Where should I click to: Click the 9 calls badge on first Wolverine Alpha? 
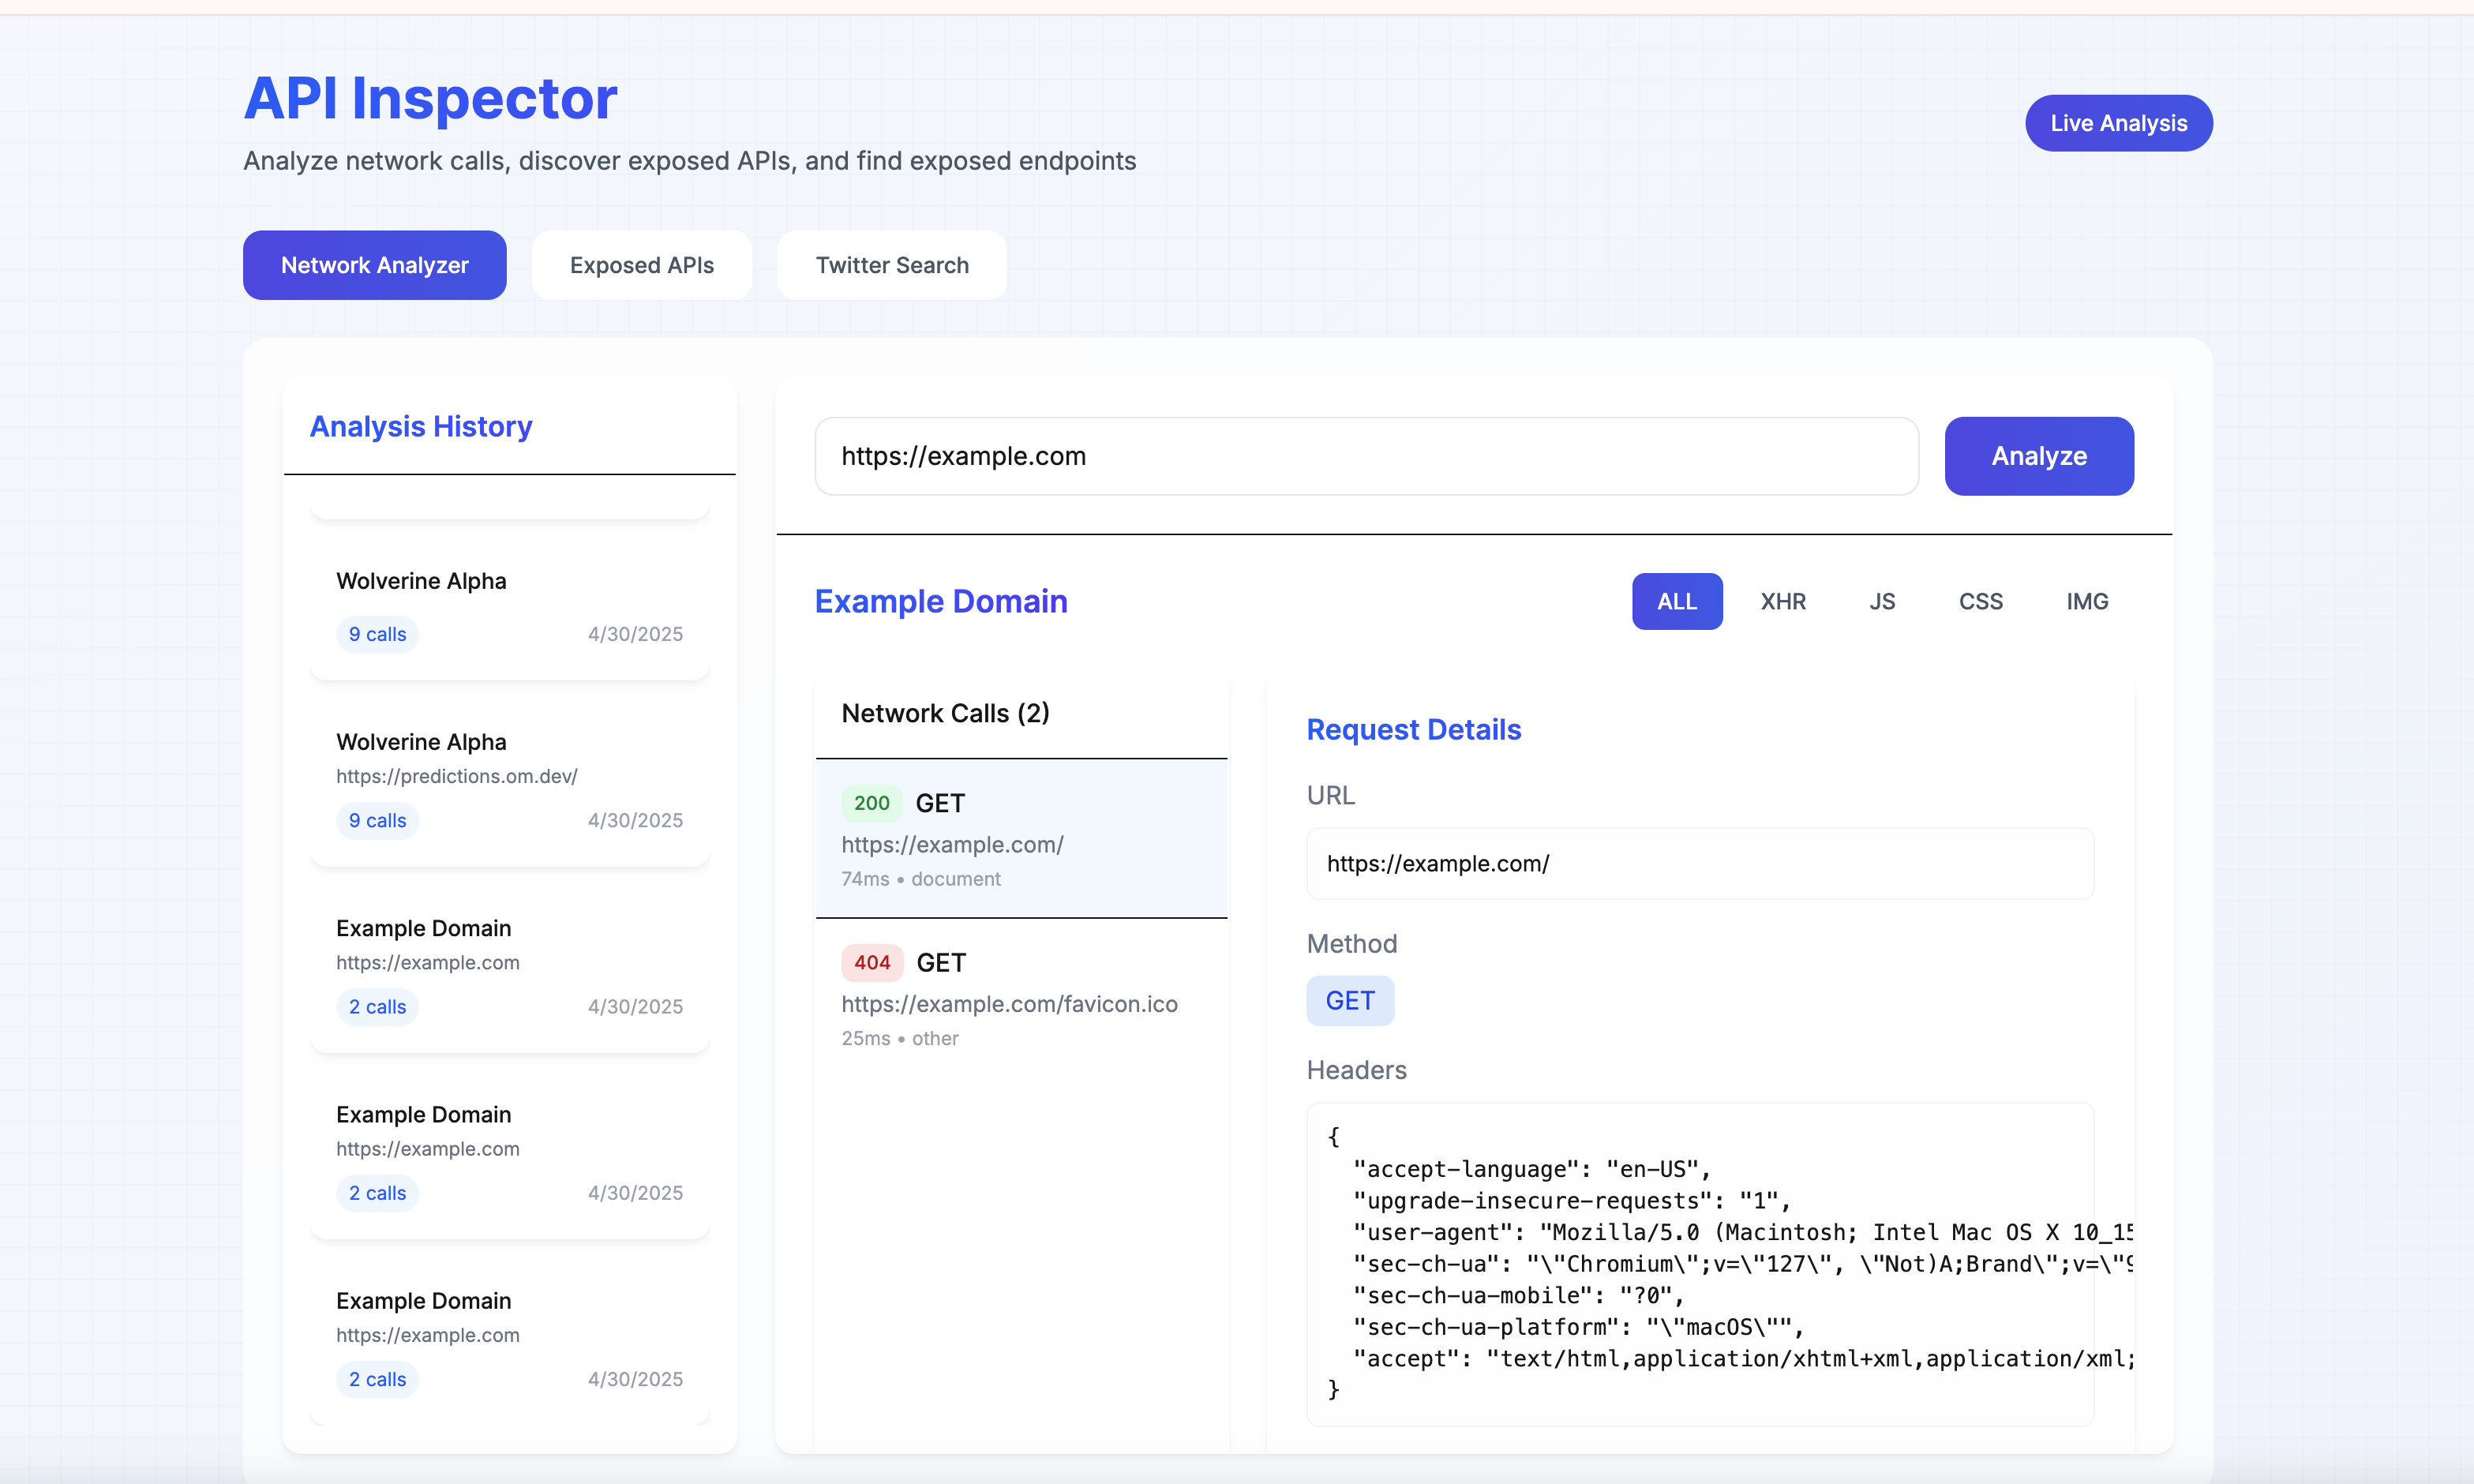(x=377, y=634)
